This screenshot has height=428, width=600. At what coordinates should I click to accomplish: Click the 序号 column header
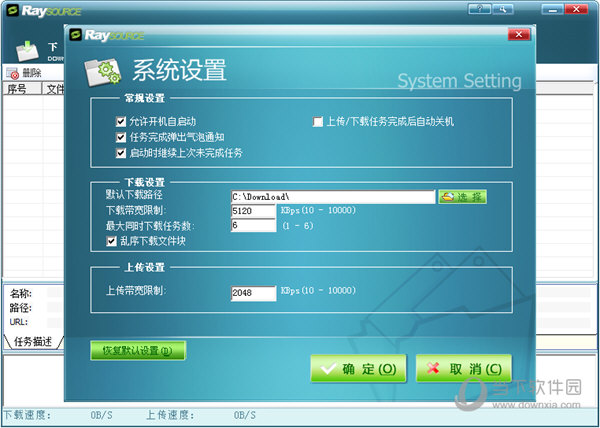click(22, 89)
